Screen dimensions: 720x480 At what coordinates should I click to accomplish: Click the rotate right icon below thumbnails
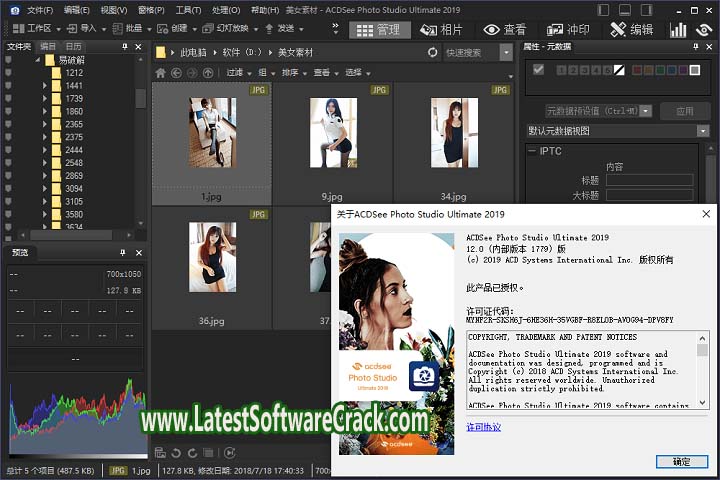192,453
